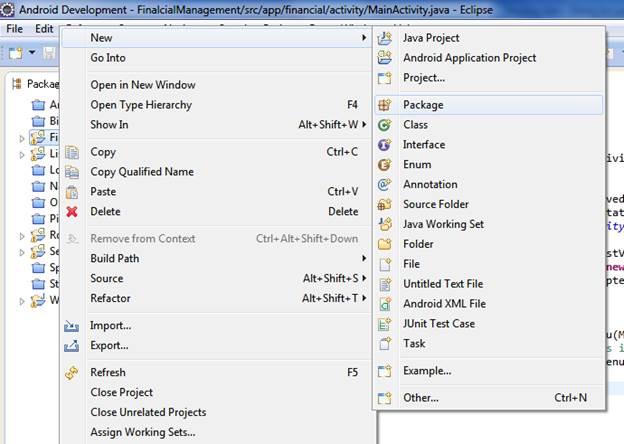
Task: Click the Java Working Set icon
Action: coord(384,224)
